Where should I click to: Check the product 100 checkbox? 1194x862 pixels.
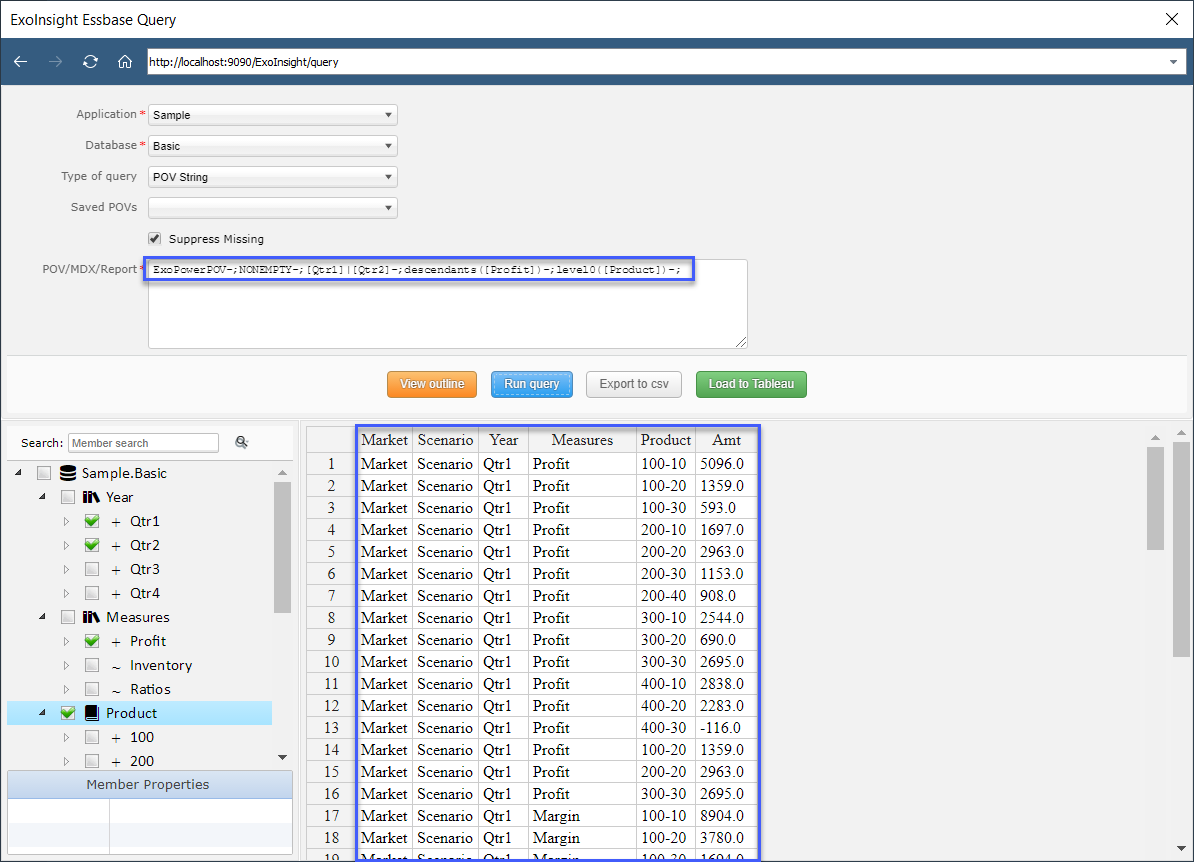pos(92,737)
